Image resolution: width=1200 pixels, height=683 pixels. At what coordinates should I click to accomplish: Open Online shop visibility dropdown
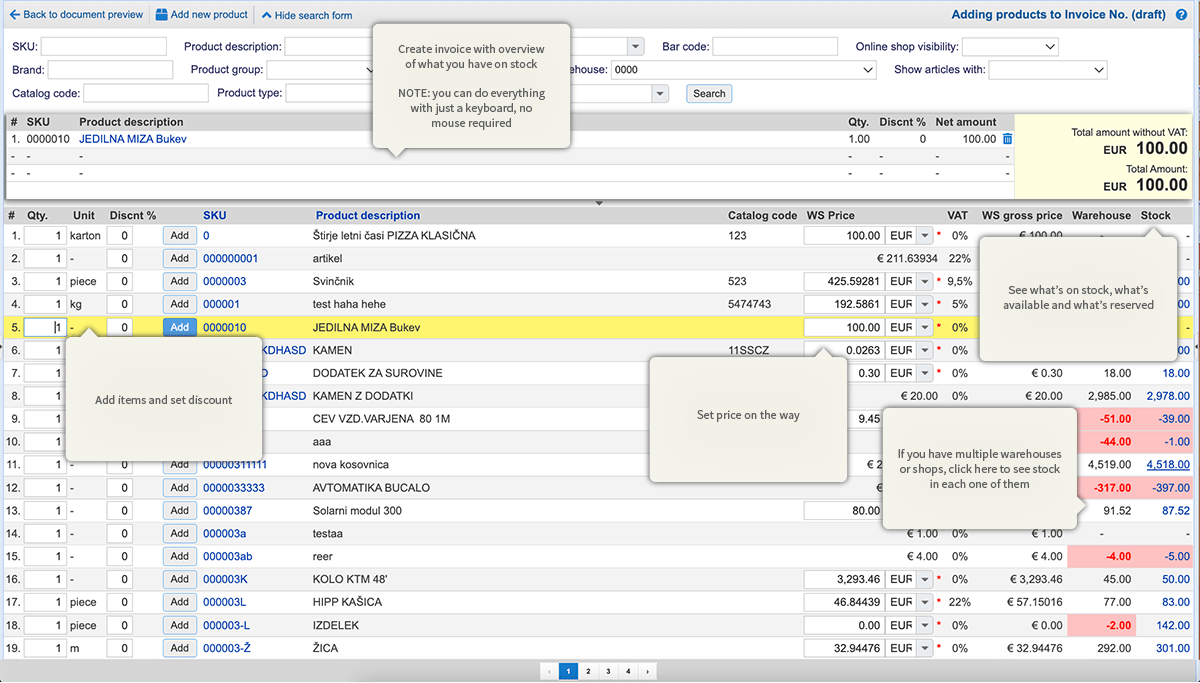1010,46
